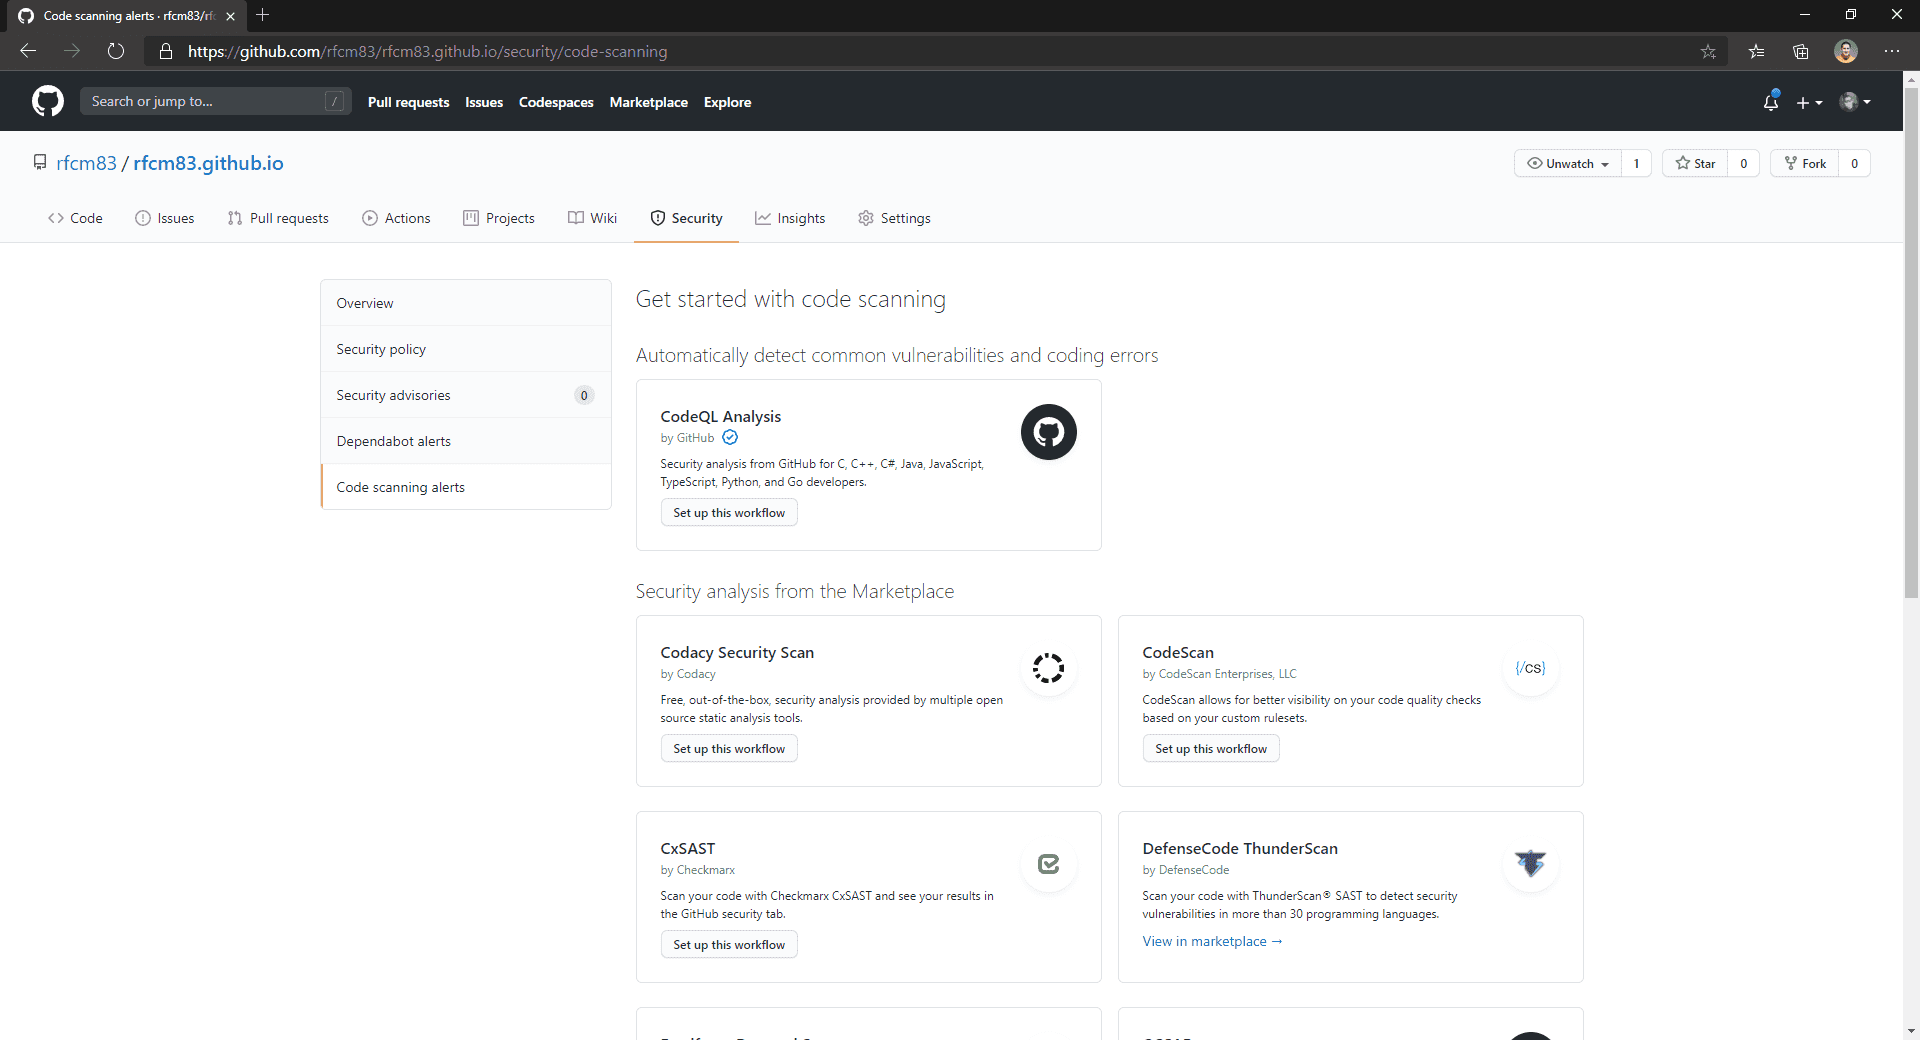The height and width of the screenshot is (1040, 1920).
Task: Set up the CodeQL Analysis workflow
Action: (729, 513)
